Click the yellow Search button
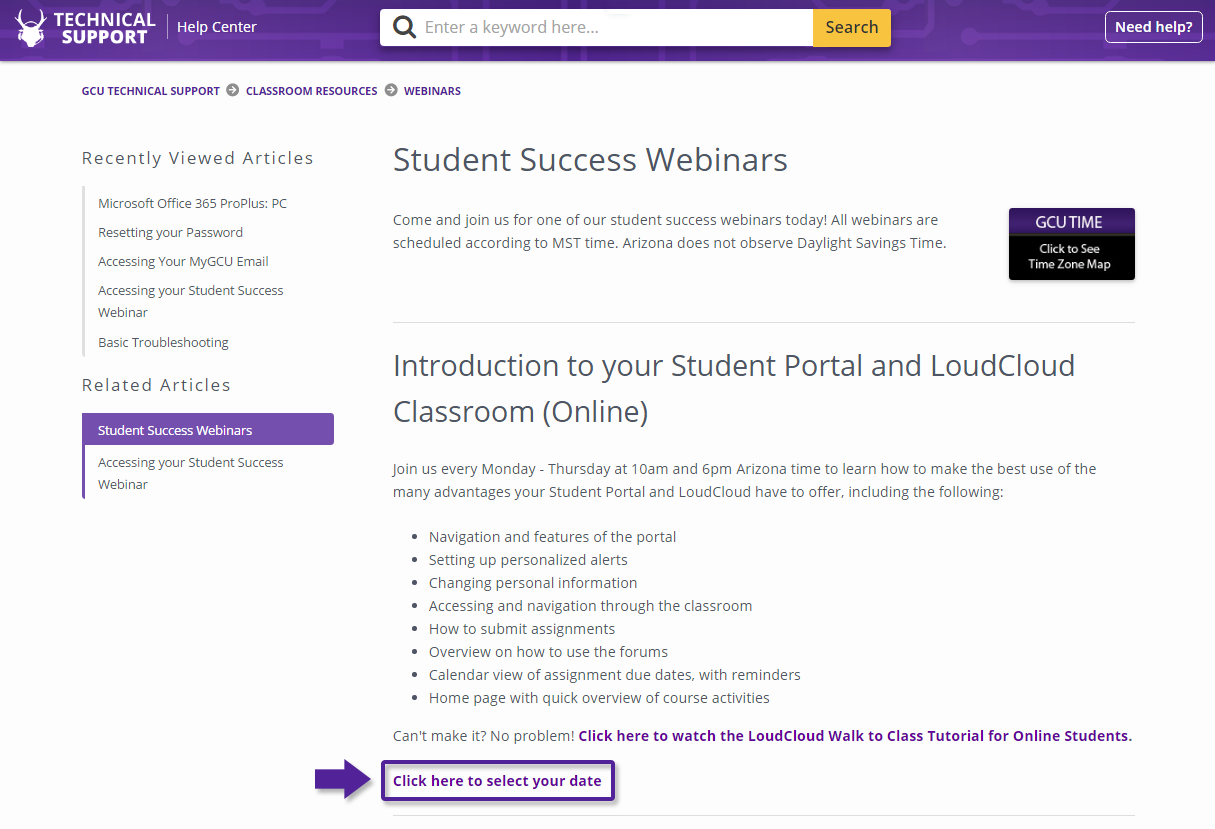The width and height of the screenshot is (1215, 829). tap(852, 27)
